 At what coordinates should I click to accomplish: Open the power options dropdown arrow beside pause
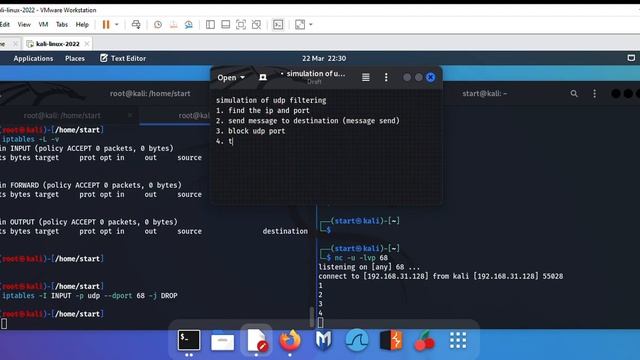(x=117, y=24)
